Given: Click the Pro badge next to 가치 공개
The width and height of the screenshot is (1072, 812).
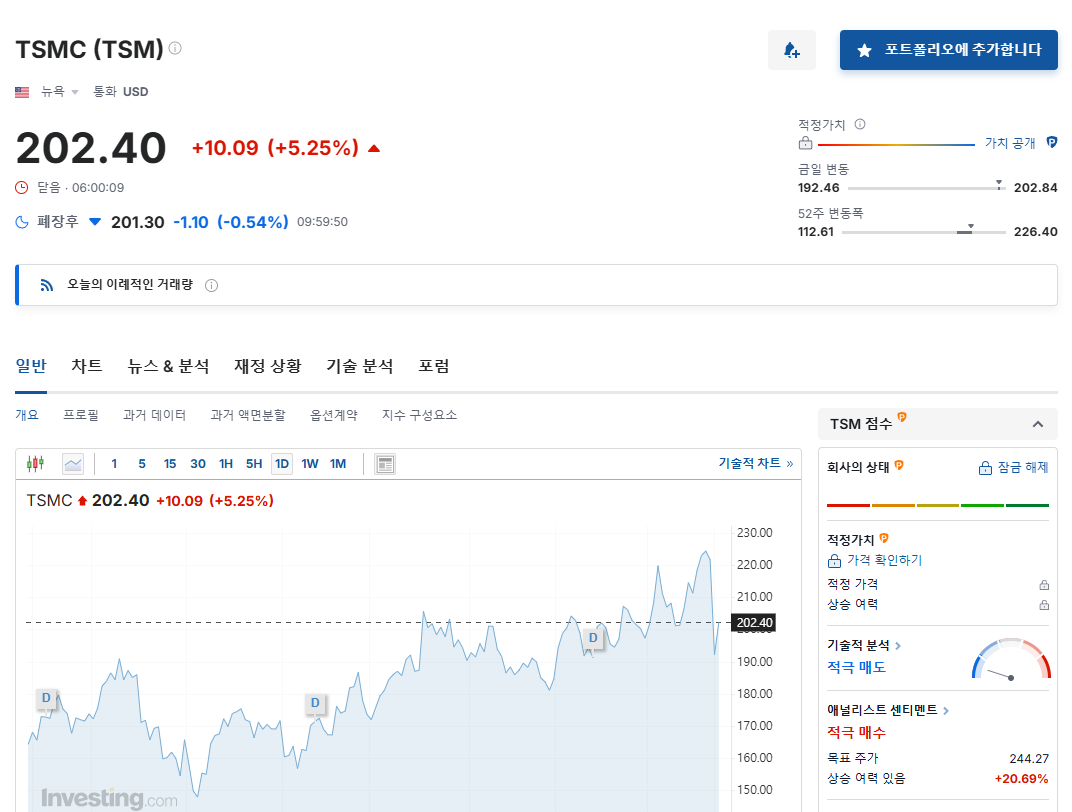Looking at the screenshot, I should coord(1051,143).
